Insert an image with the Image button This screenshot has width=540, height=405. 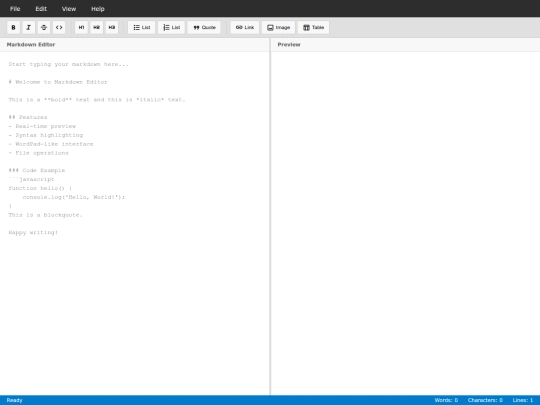278,27
